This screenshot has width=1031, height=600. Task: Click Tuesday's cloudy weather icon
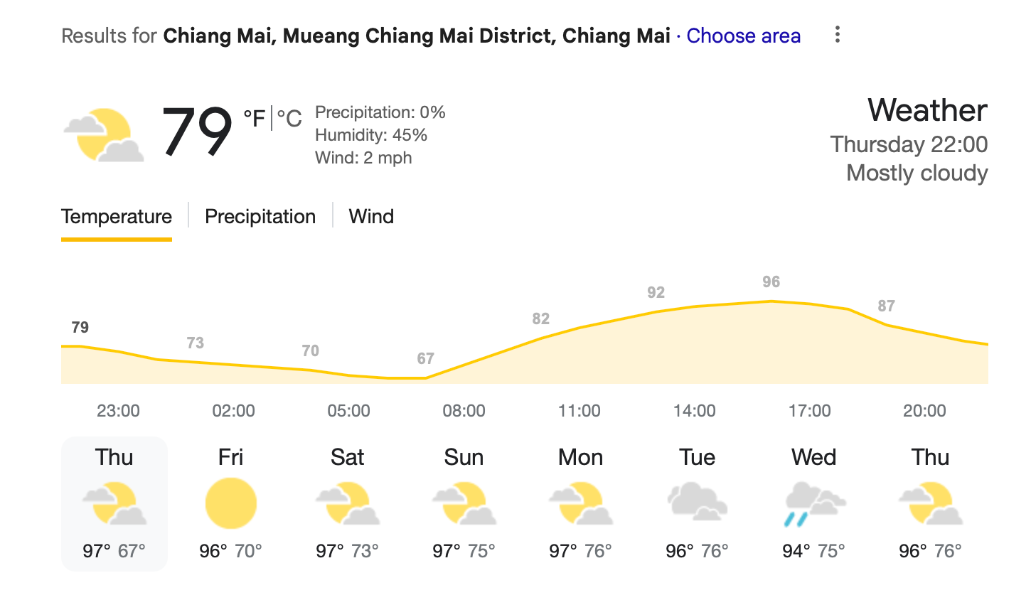(697, 502)
